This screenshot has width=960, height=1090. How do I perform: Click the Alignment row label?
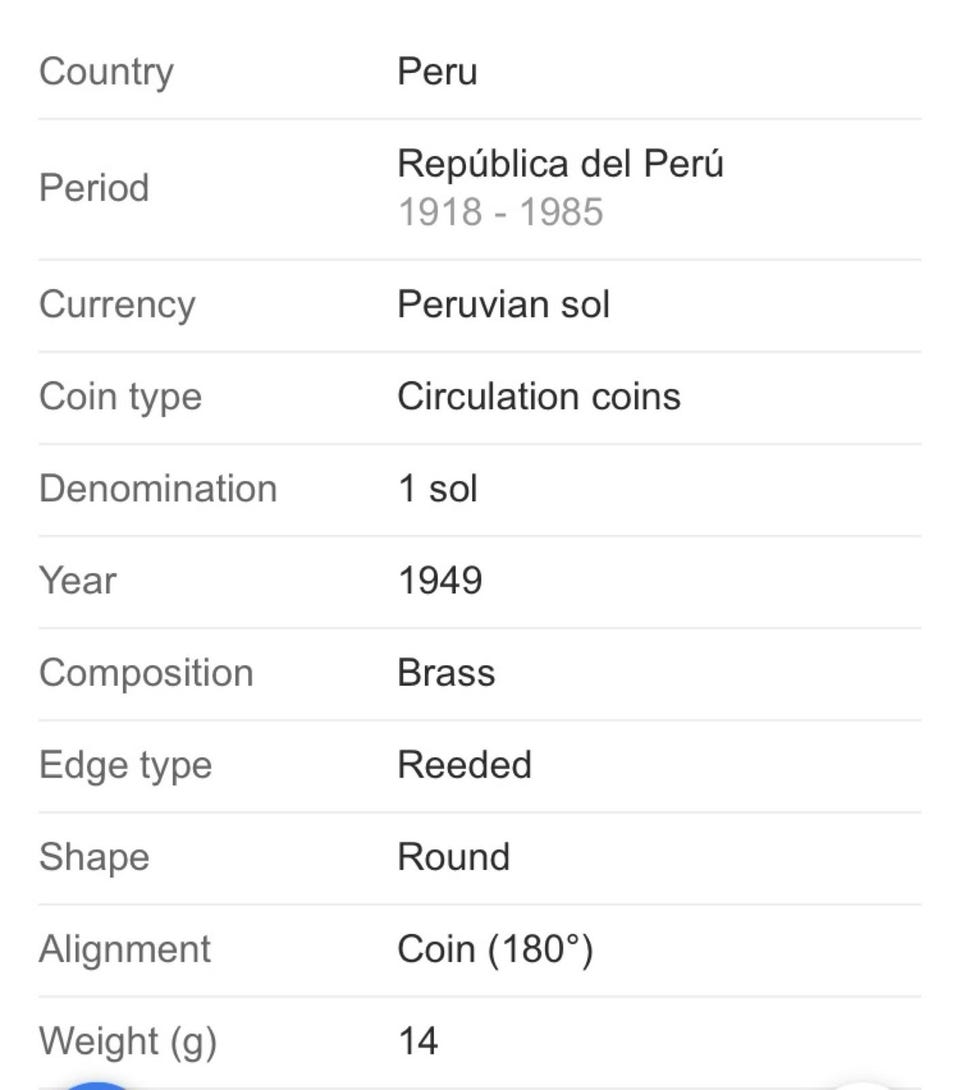pyautogui.click(x=125, y=949)
